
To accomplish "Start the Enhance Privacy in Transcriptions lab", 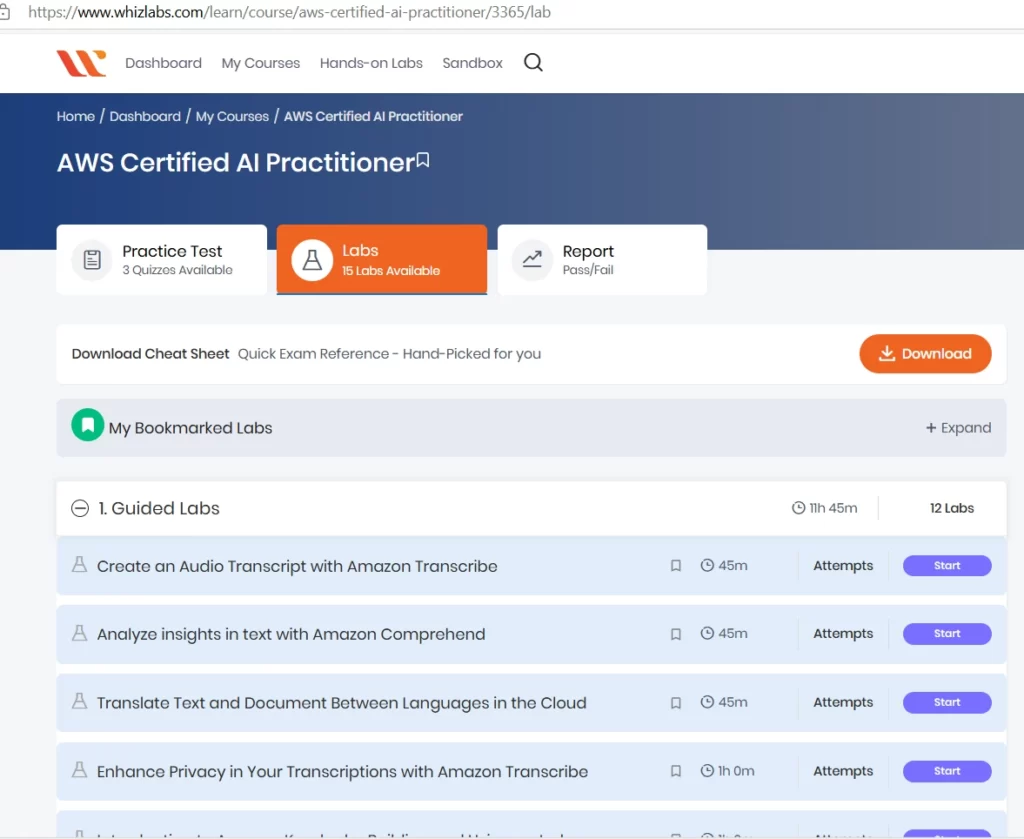I will 947,770.
